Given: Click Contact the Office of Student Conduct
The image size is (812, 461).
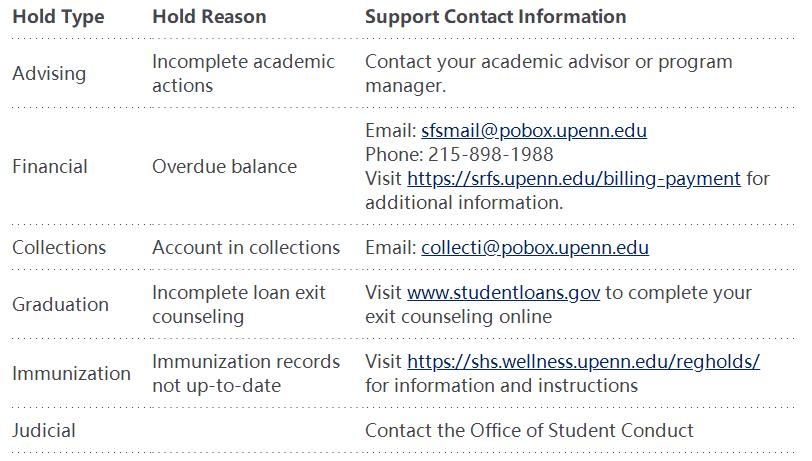Looking at the screenshot, I should click(x=529, y=431).
